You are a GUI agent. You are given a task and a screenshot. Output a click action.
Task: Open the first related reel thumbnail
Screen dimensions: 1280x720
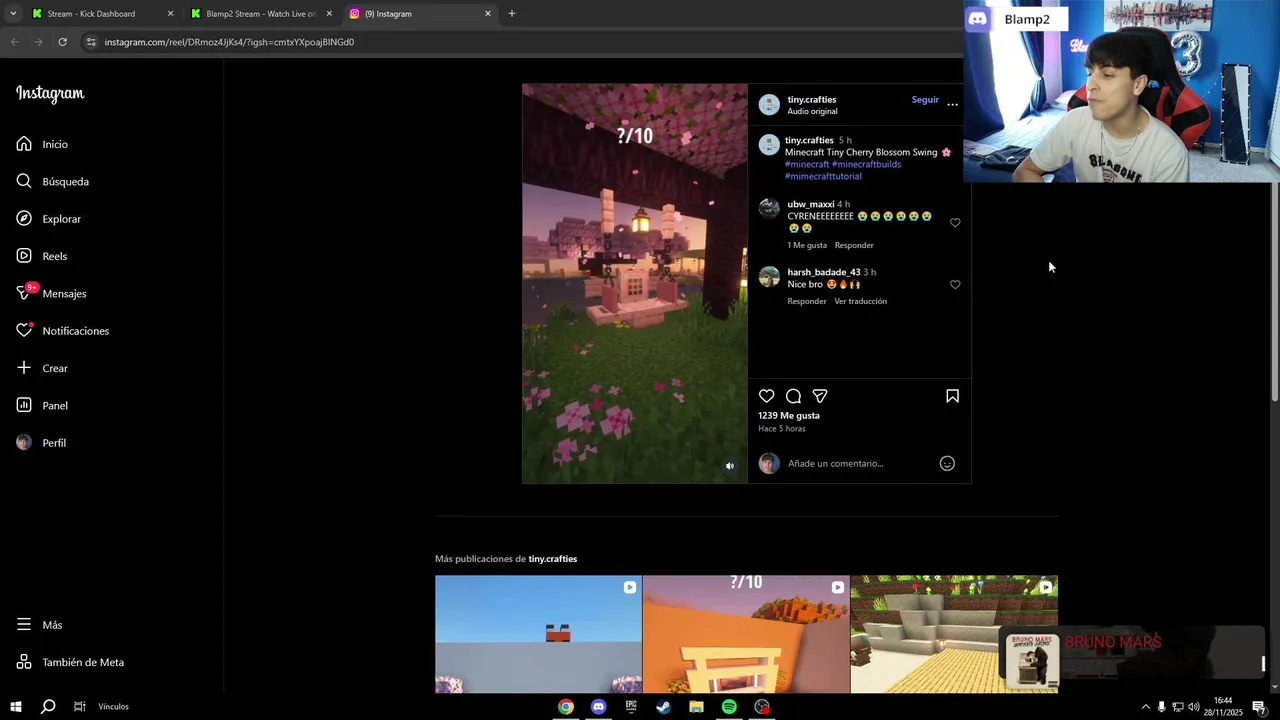538,634
